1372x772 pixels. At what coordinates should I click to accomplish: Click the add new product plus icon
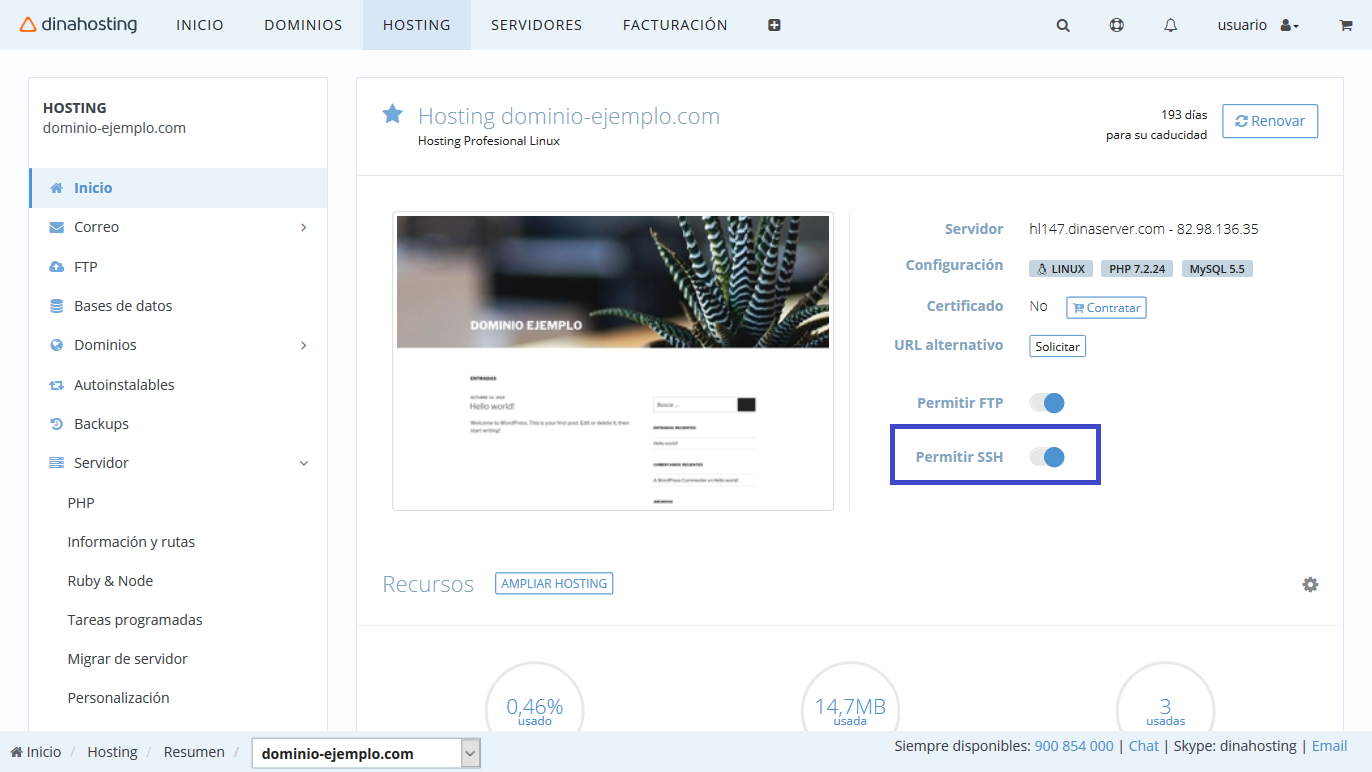coord(774,24)
